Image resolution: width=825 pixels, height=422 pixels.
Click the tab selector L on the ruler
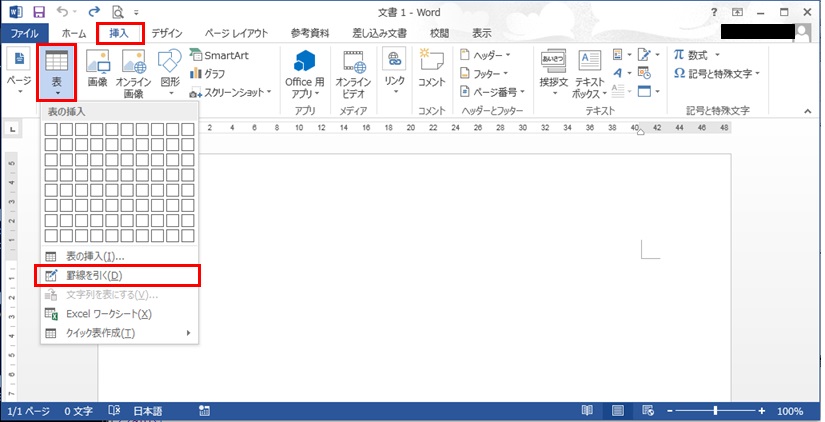point(13,128)
